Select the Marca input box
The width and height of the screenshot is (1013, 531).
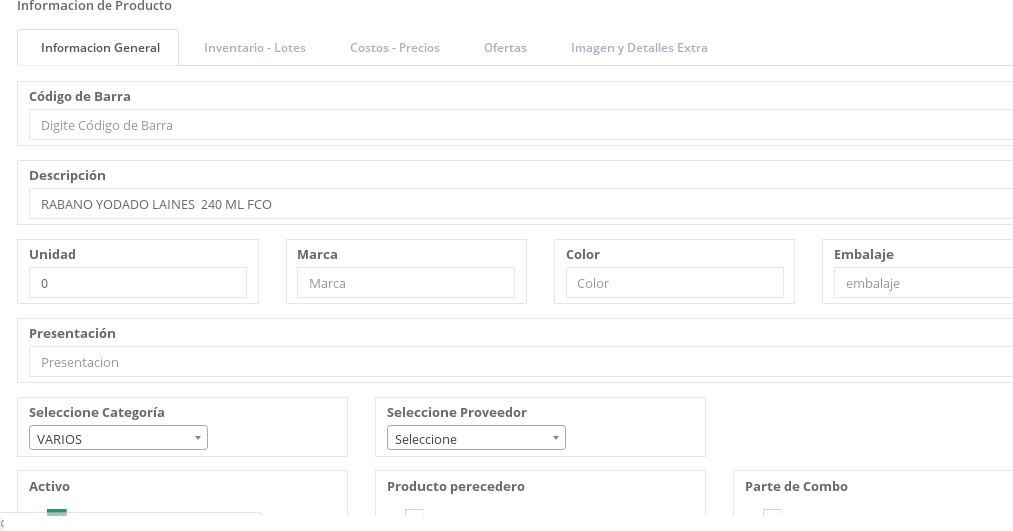tap(405, 283)
